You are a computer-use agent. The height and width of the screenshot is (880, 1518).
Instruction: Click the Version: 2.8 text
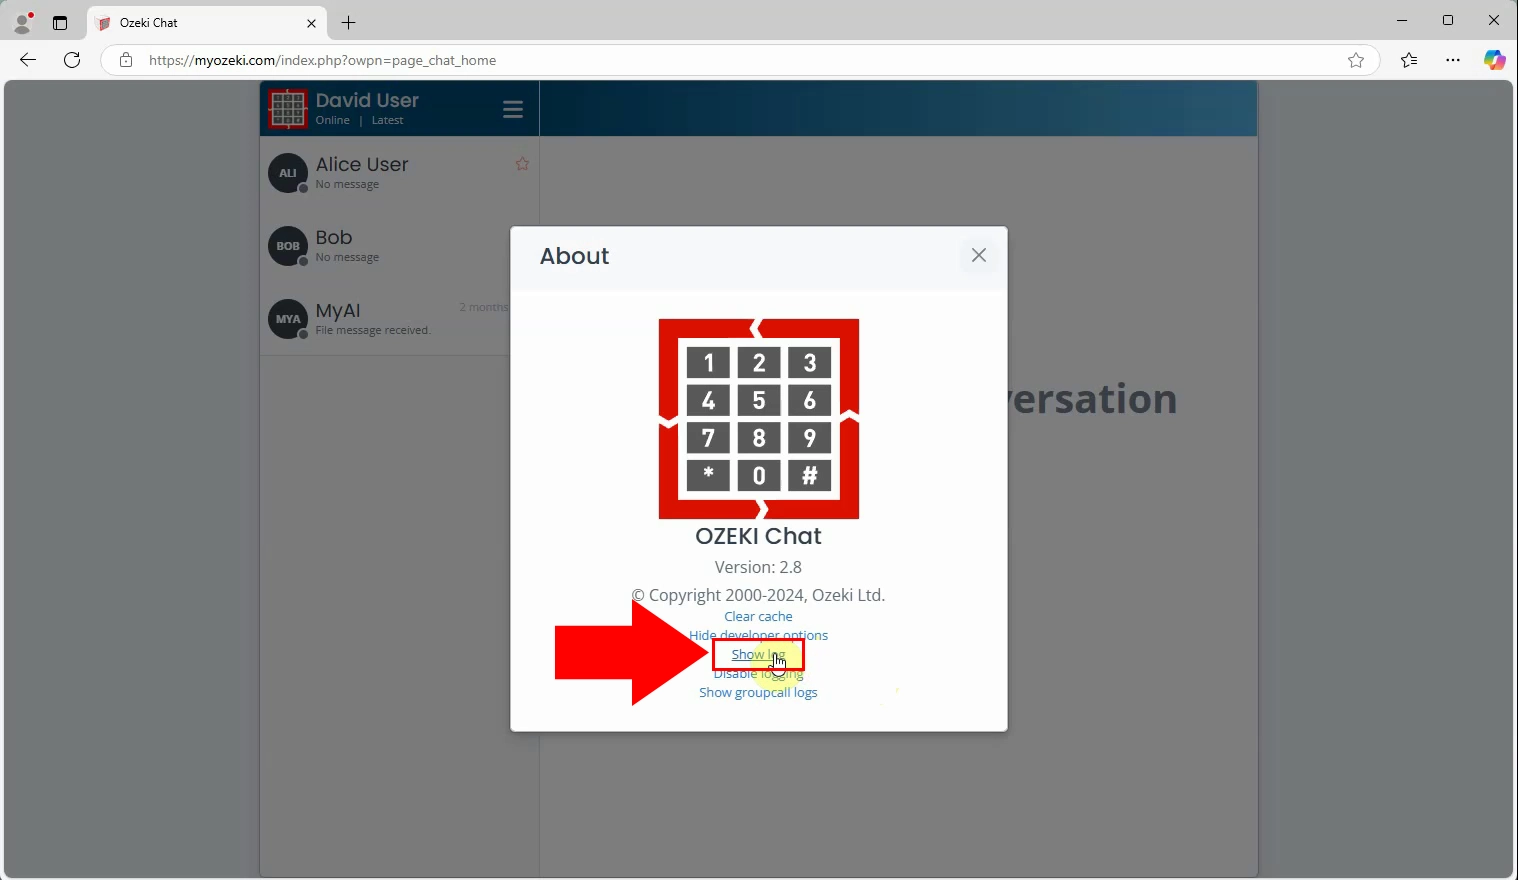click(758, 567)
